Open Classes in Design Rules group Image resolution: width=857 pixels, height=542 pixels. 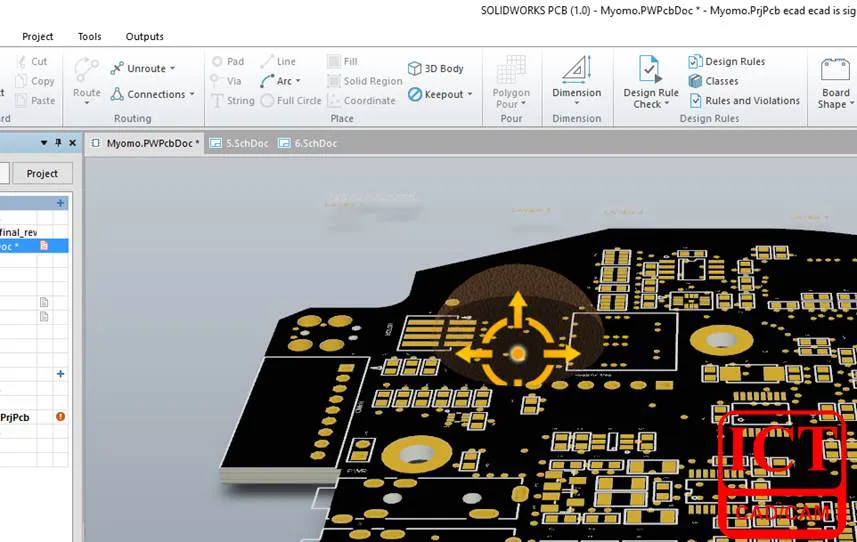click(713, 81)
